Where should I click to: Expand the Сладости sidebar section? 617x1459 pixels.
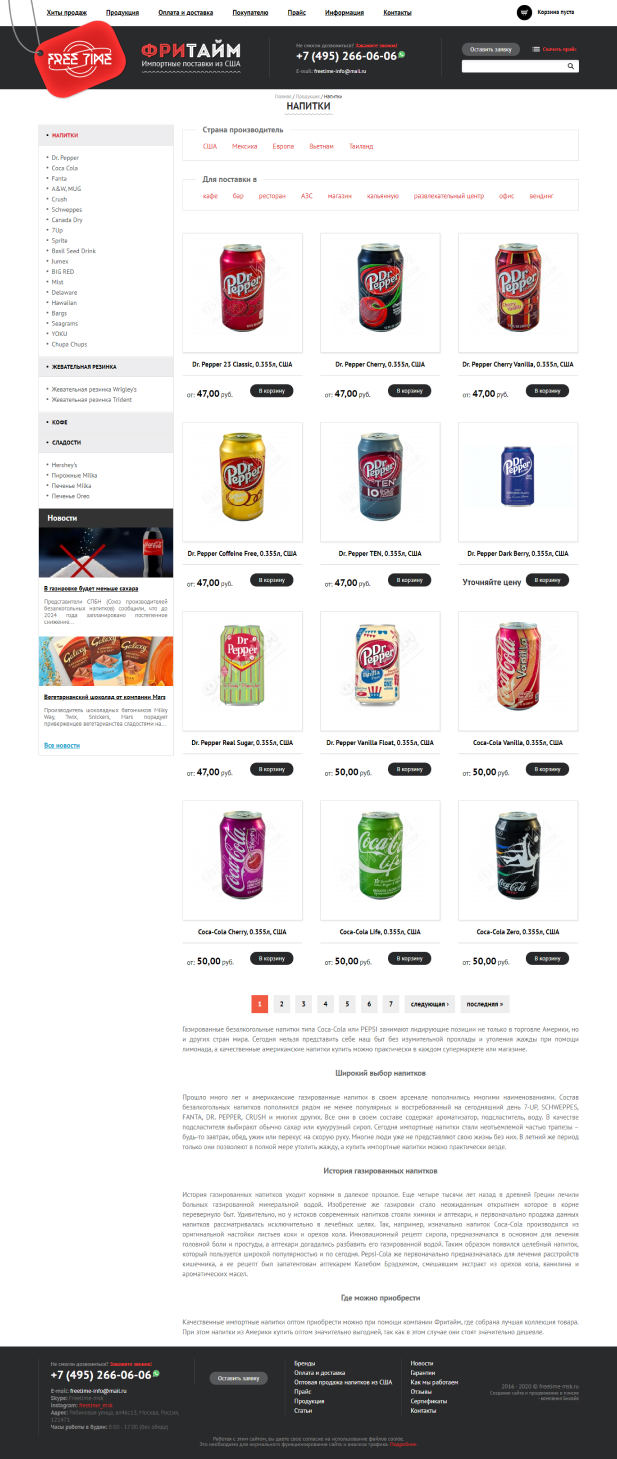click(x=66, y=442)
